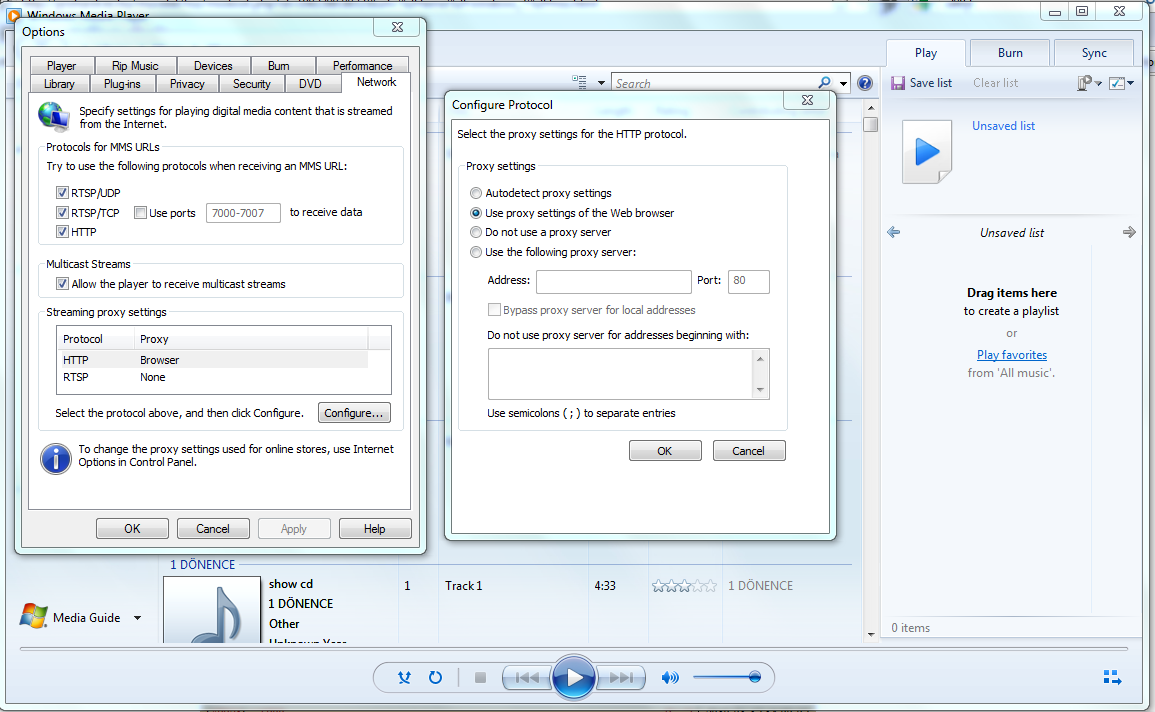Open the search options dropdown arrow

click(843, 83)
